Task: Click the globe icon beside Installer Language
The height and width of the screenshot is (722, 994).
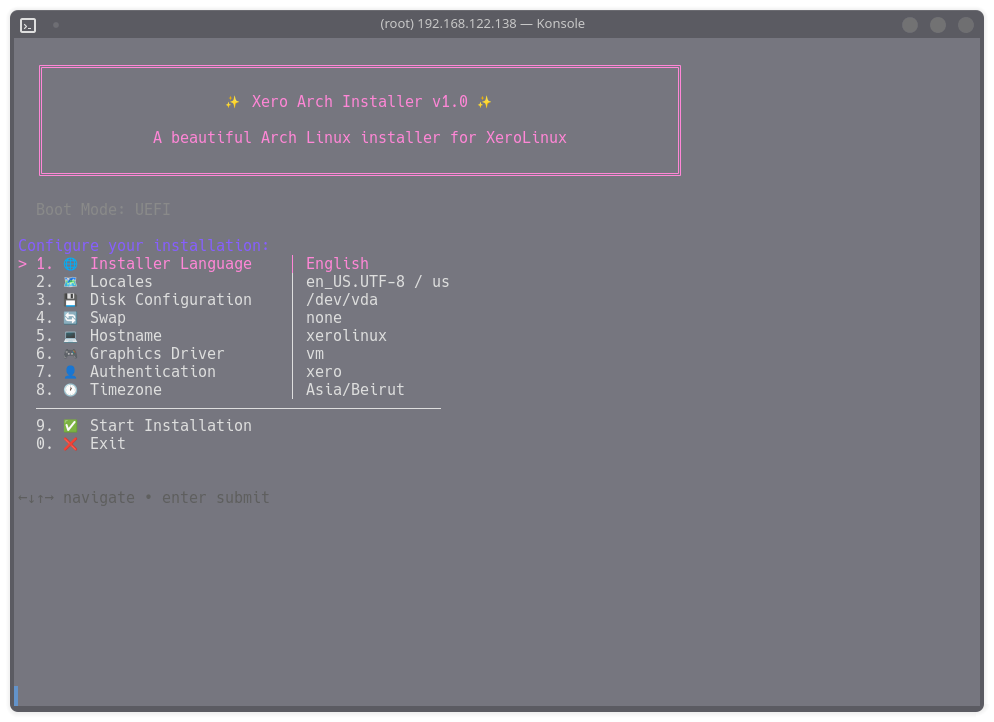Action: [x=70, y=264]
